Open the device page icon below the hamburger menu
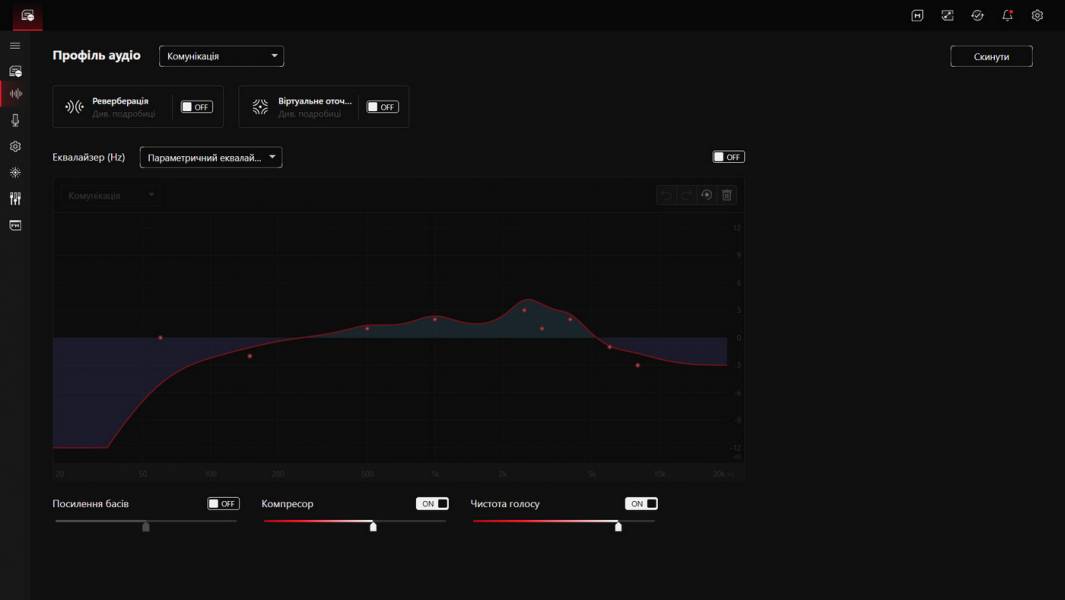 tap(15, 71)
